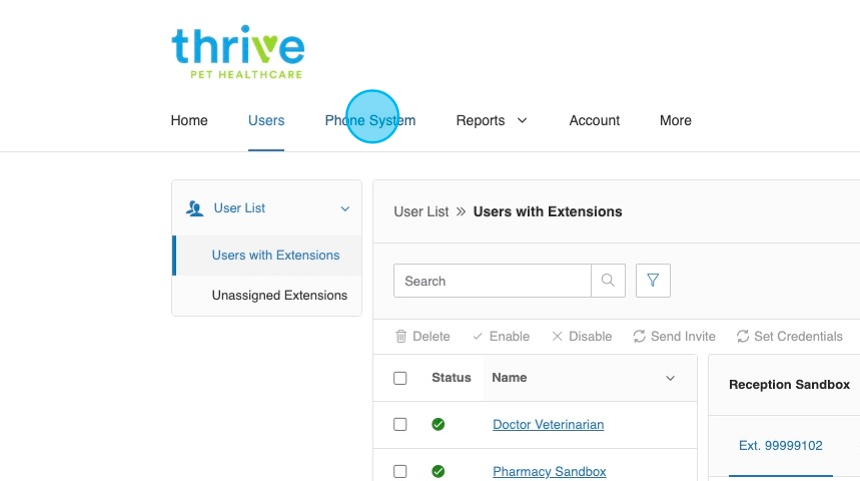
Task: Click the Set Credentials action
Action: 790,337
